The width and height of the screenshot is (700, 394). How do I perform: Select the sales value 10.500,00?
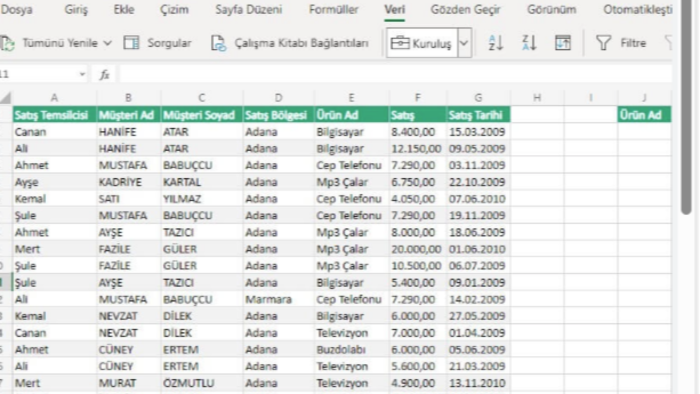(418, 265)
